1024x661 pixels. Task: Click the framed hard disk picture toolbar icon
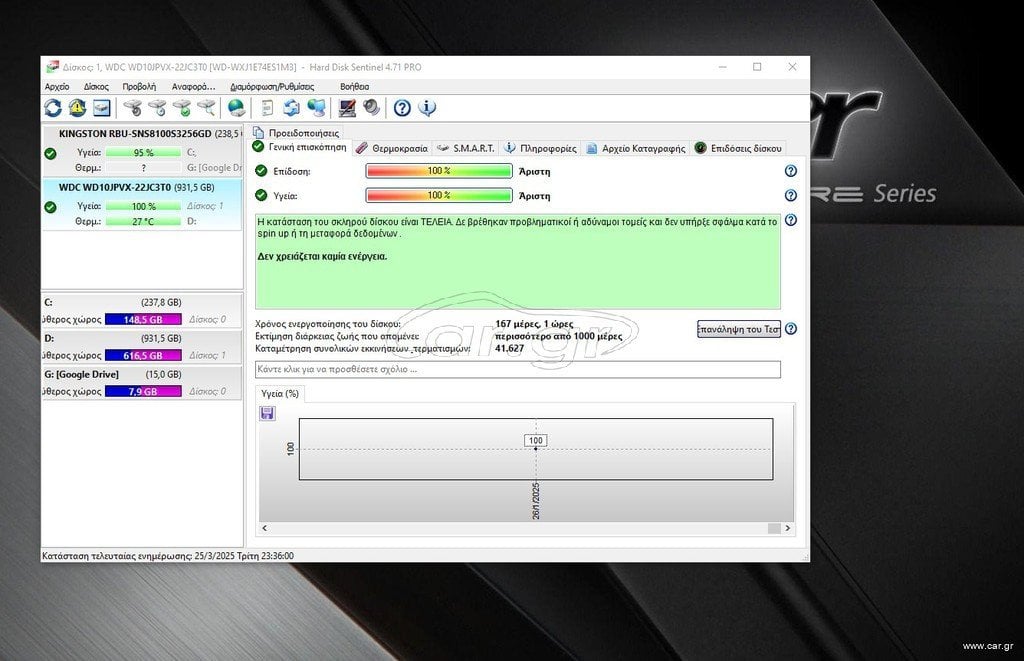tap(102, 108)
